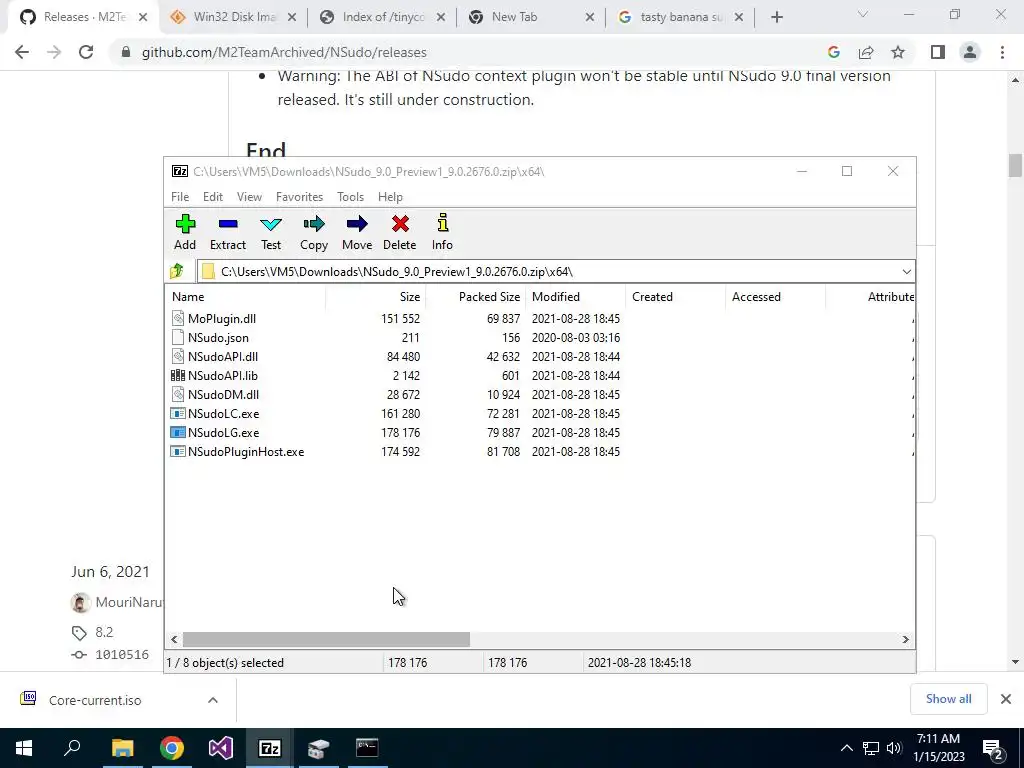The width and height of the screenshot is (1024, 768).
Task: Click the share page icon in address bar
Action: pyautogui.click(x=866, y=52)
